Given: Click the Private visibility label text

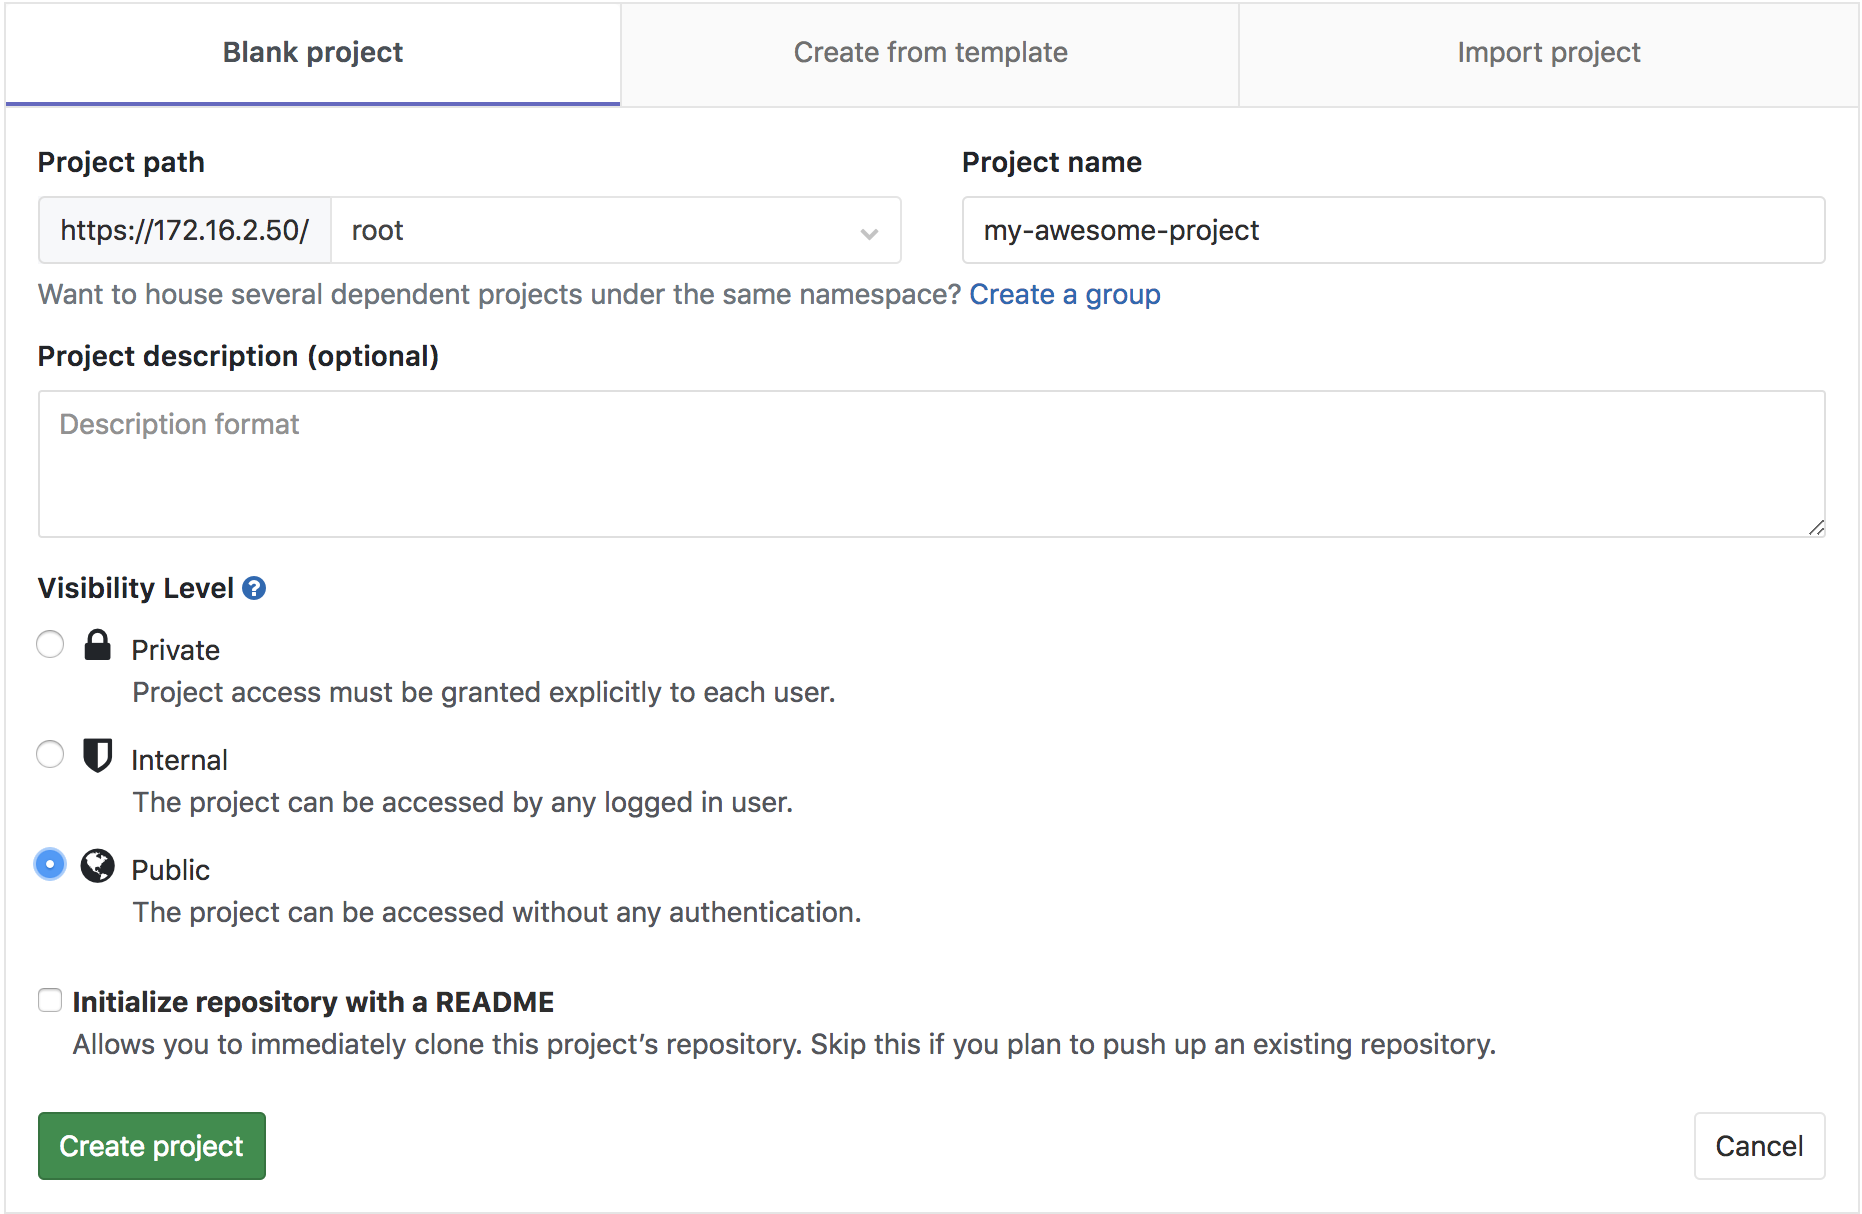Looking at the screenshot, I should tap(176, 650).
